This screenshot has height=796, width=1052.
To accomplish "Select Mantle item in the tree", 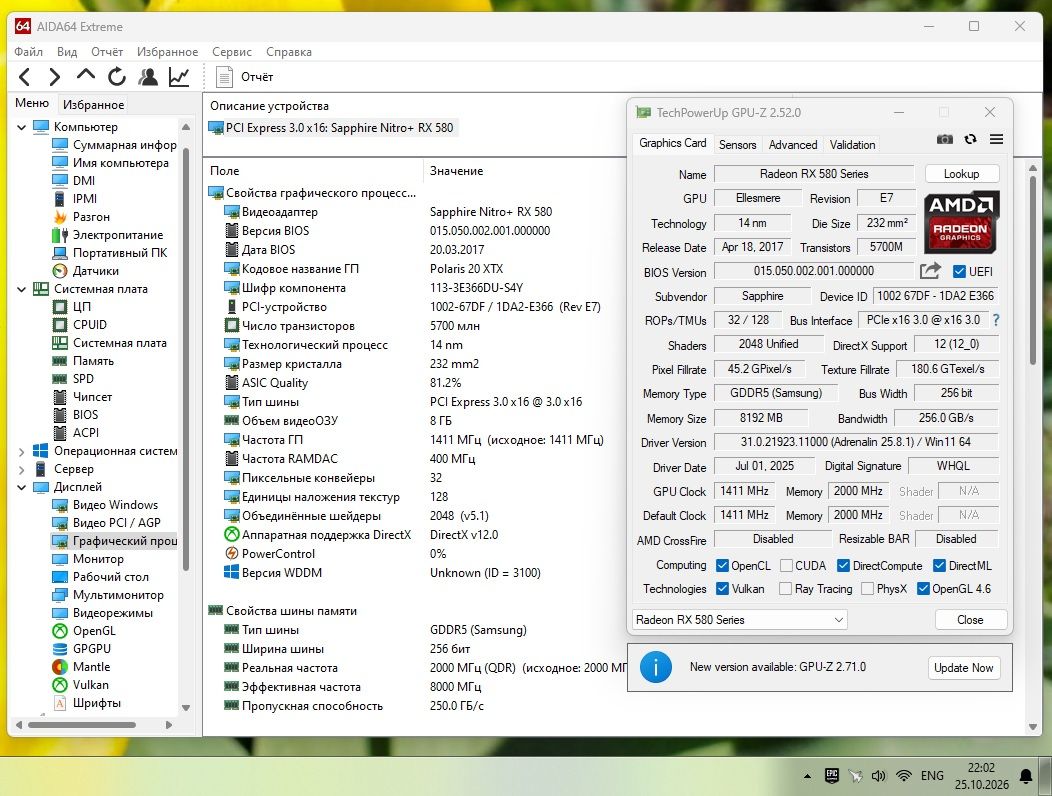I will pyautogui.click(x=91, y=667).
